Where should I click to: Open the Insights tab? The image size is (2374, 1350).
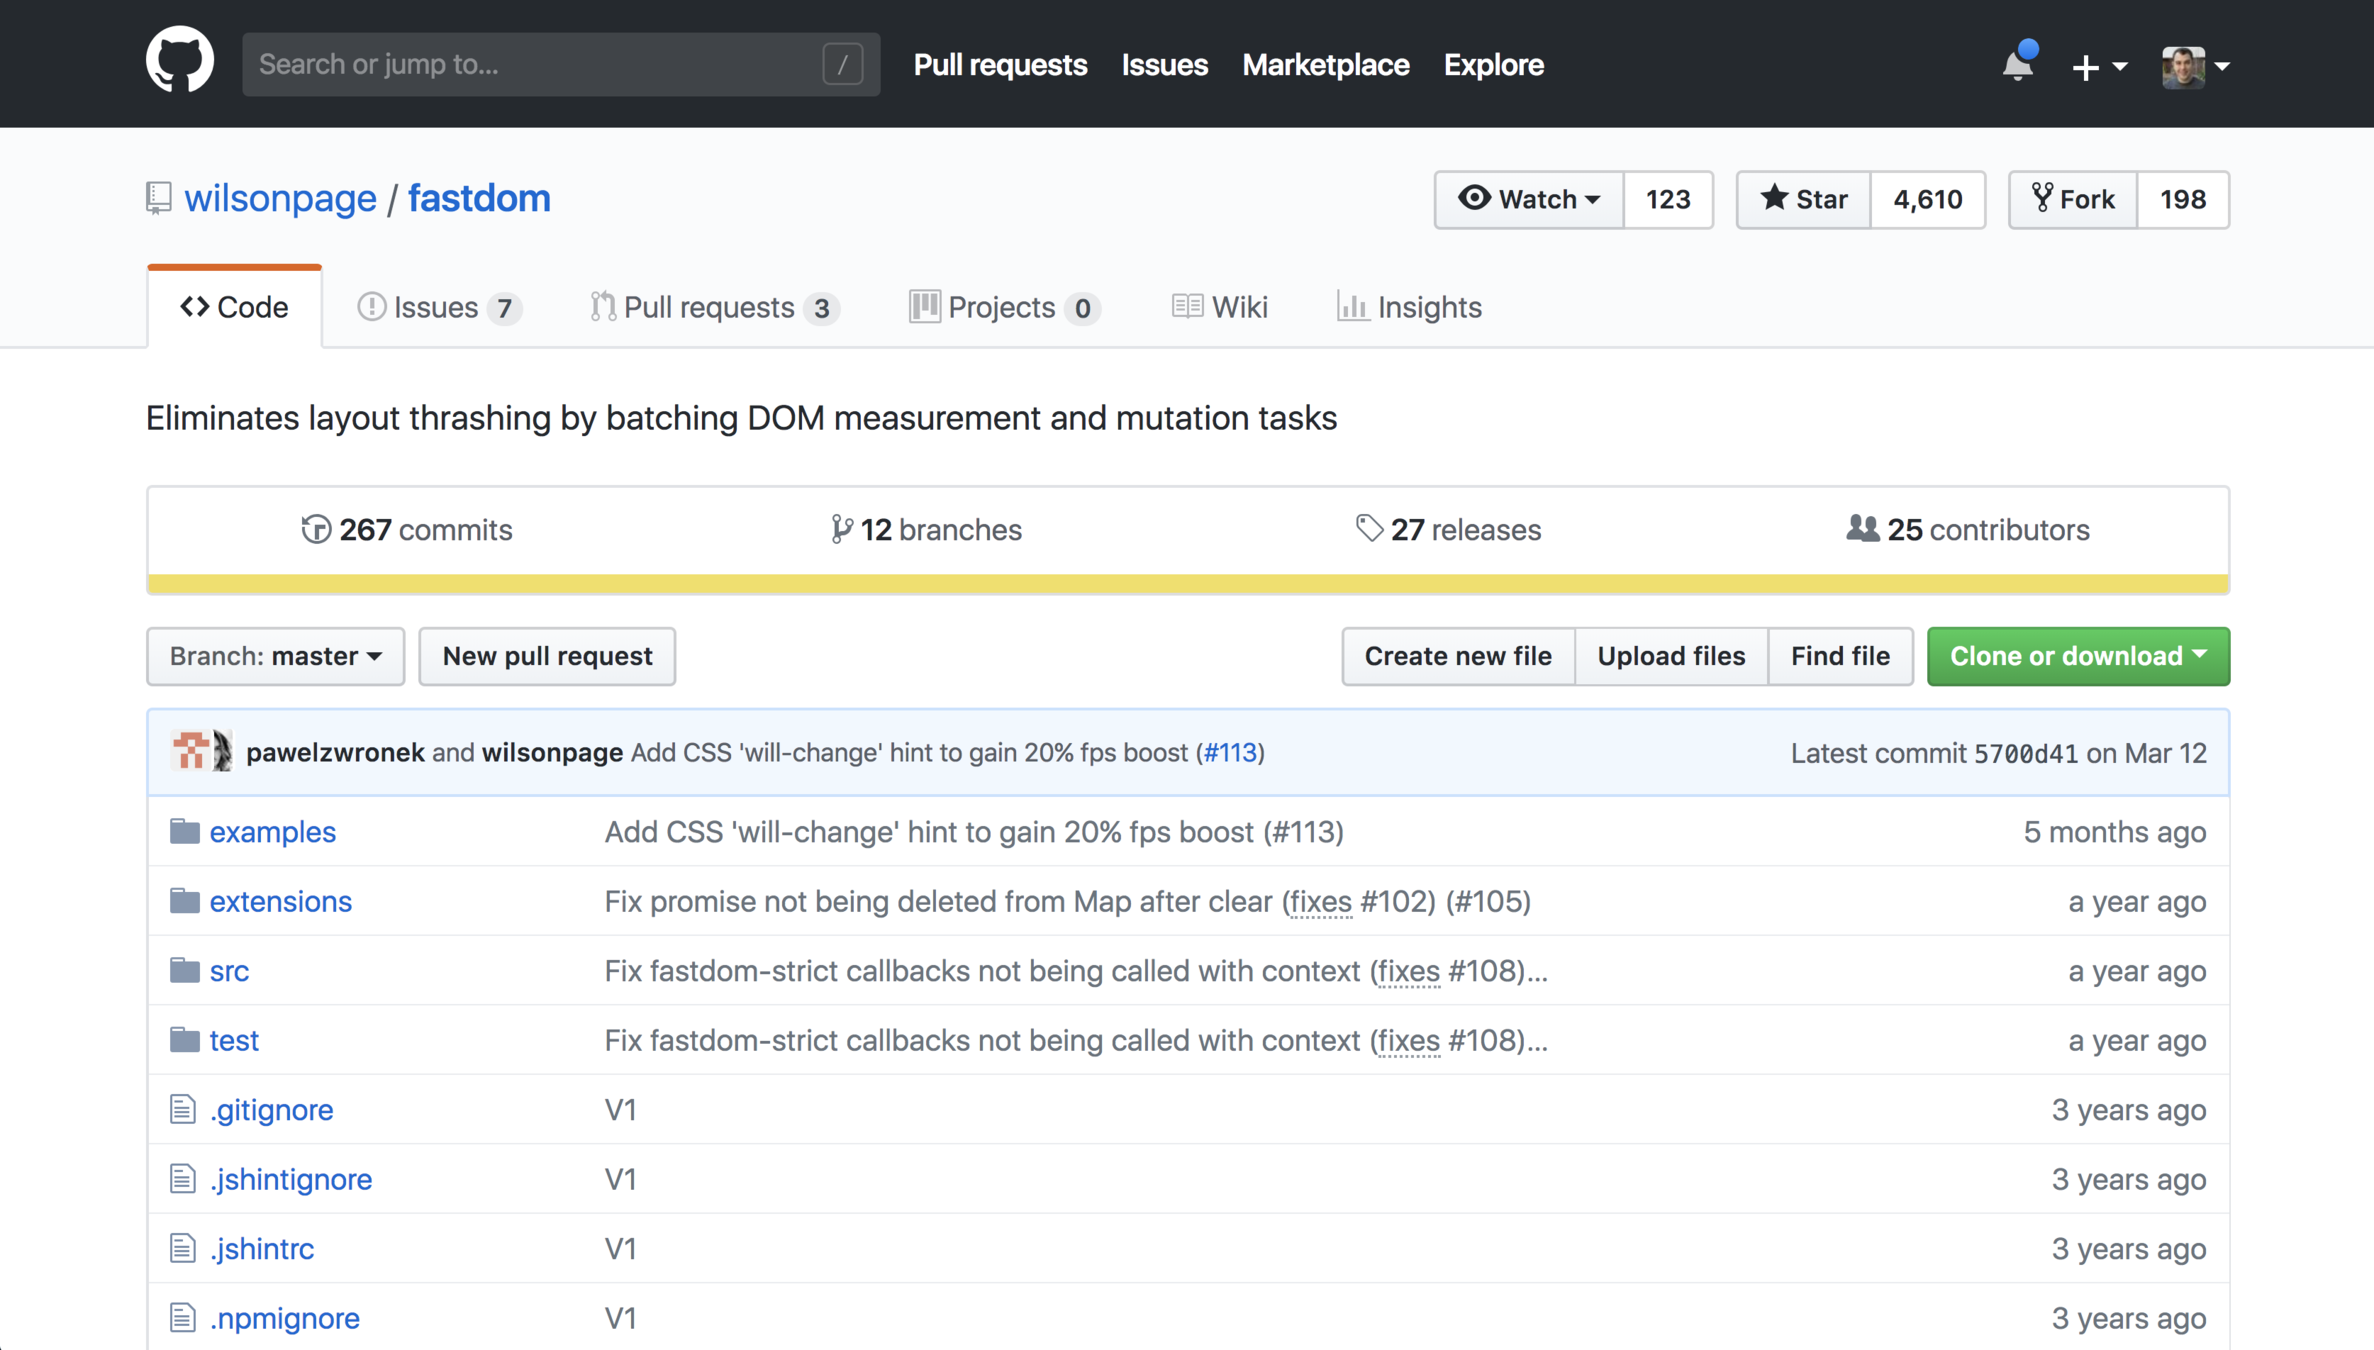1409,307
